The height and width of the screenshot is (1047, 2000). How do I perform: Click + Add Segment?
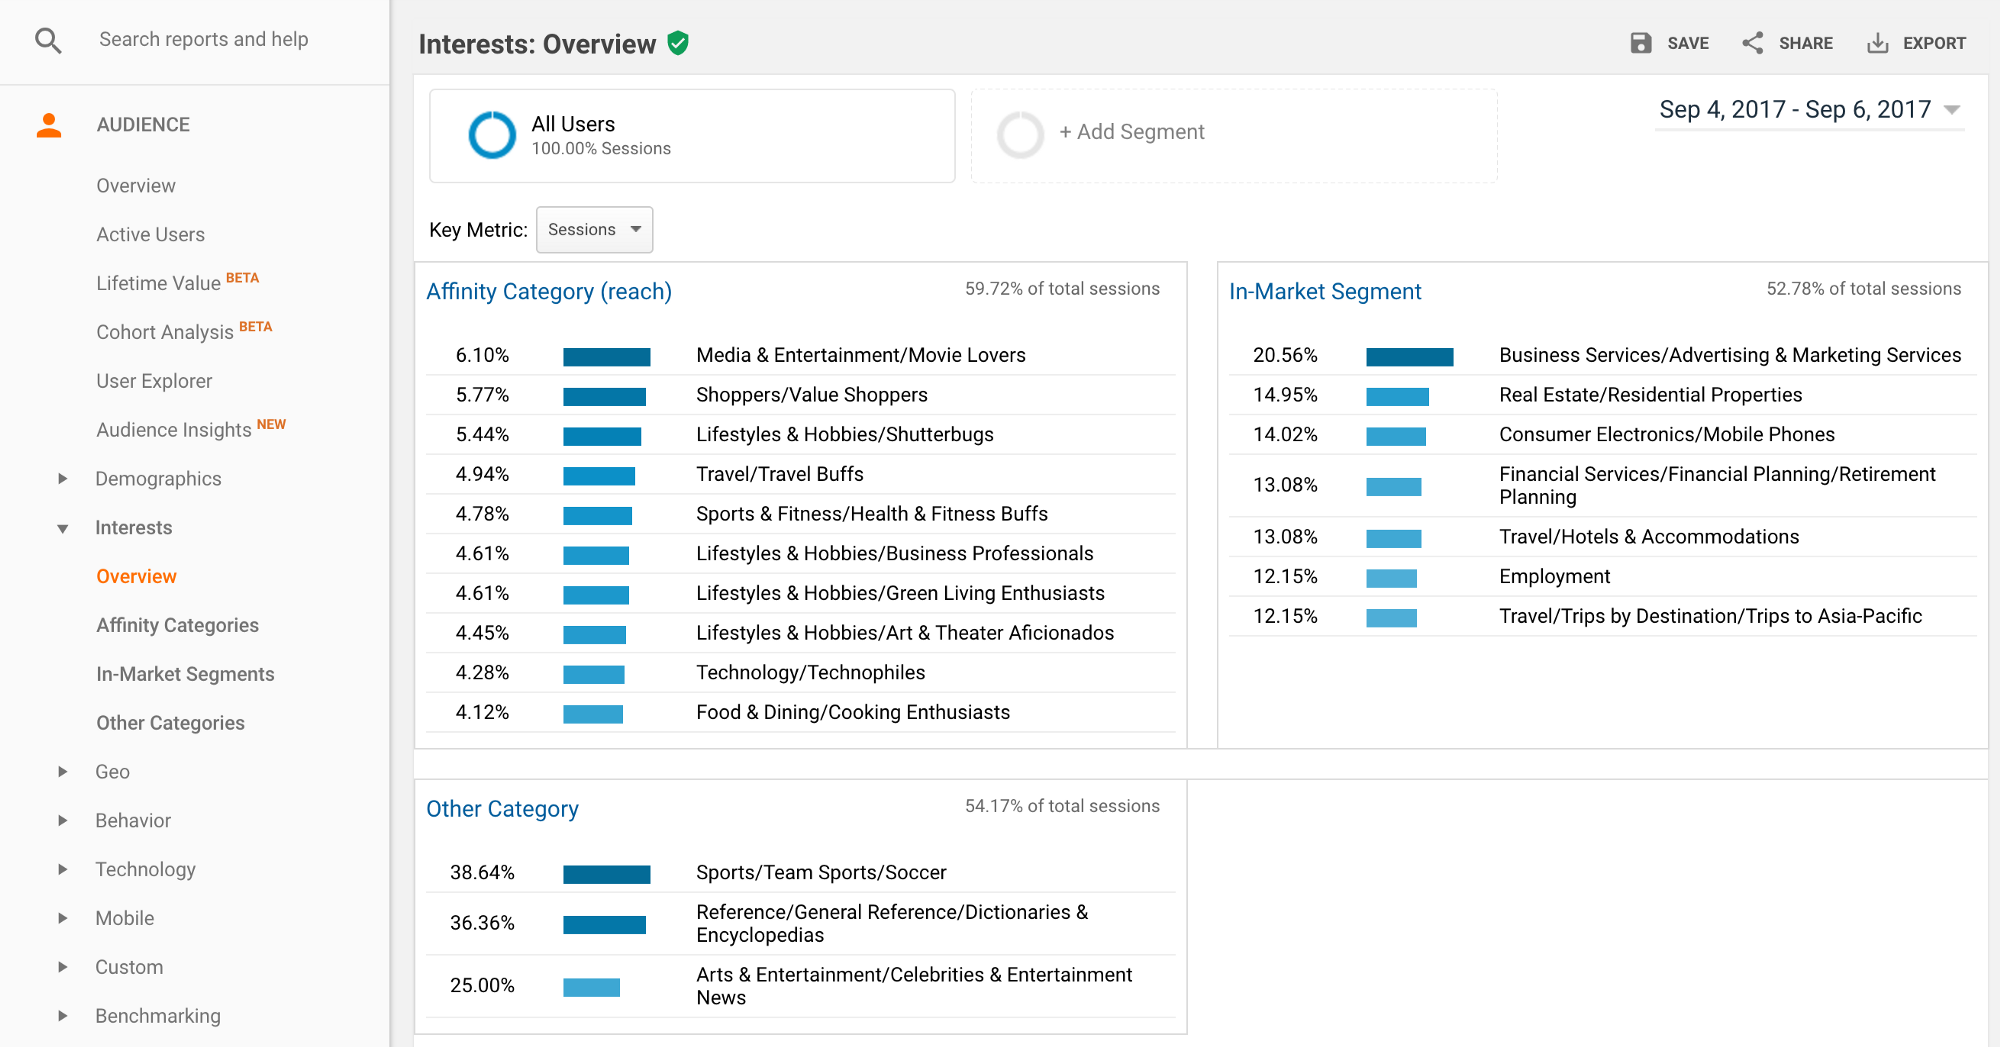1132,132
